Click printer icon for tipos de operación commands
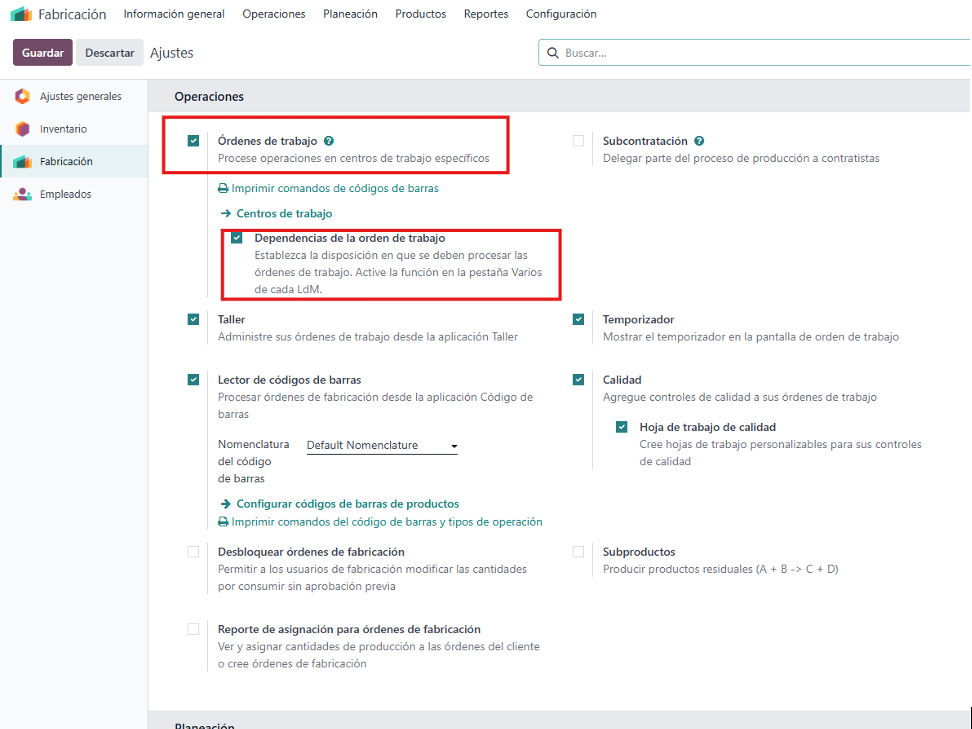This screenshot has height=729, width=972. point(223,522)
